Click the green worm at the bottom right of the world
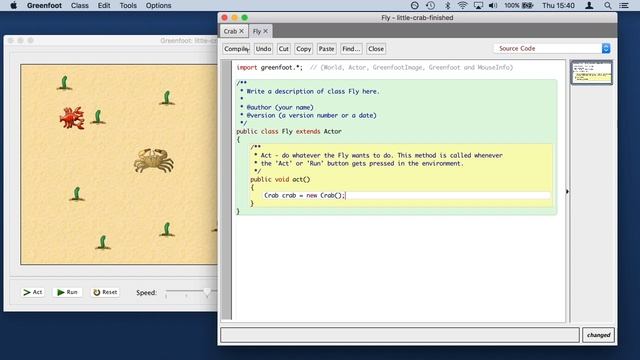The height and width of the screenshot is (360, 640). [x=167, y=229]
